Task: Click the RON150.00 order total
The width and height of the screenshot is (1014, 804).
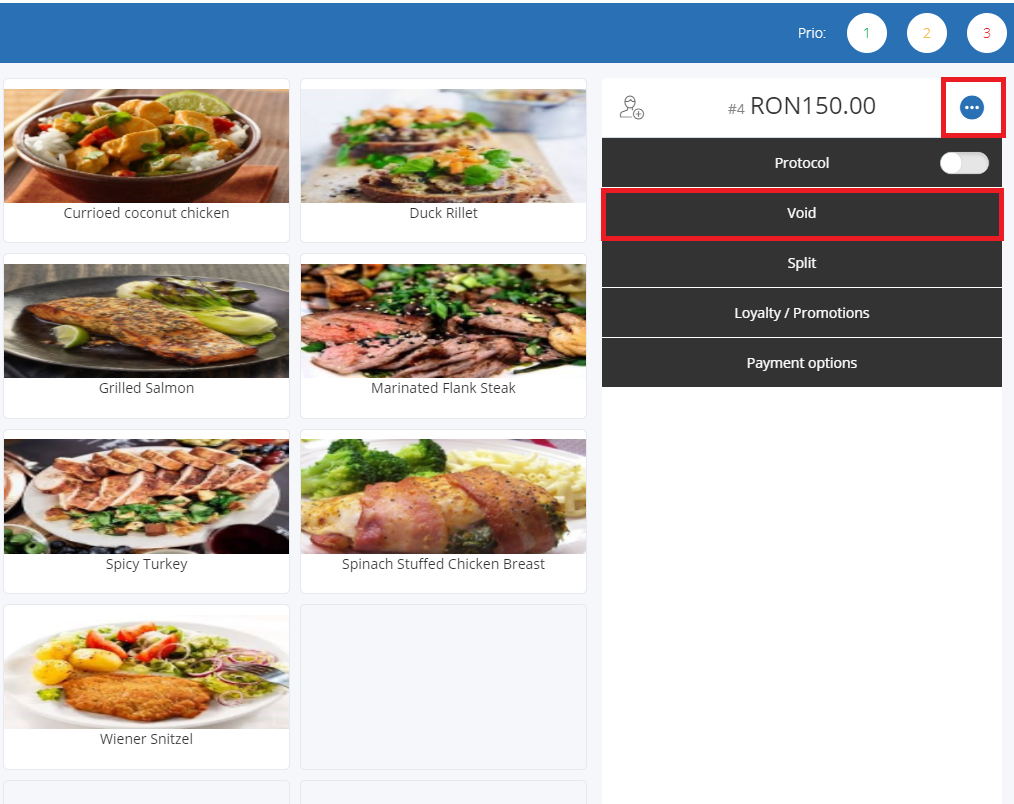Action: pos(812,106)
